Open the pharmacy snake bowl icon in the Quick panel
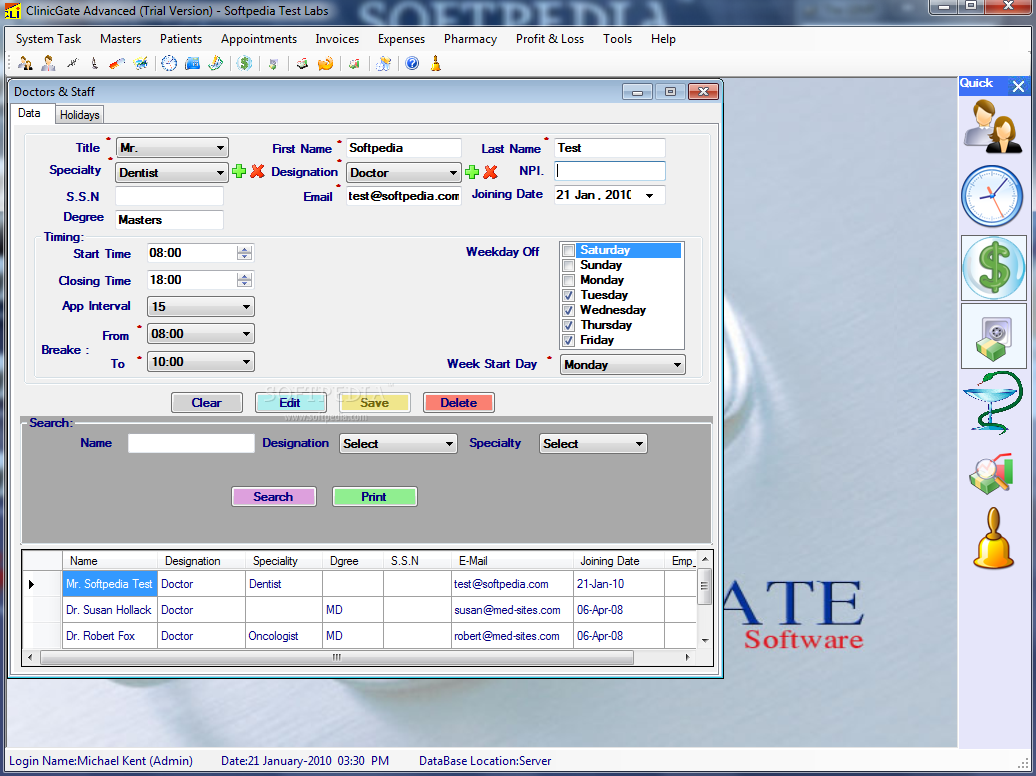The height and width of the screenshot is (776, 1036). (993, 403)
